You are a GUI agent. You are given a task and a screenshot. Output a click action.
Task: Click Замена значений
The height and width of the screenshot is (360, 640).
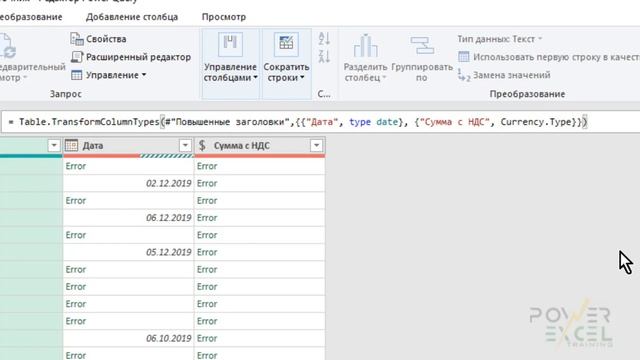click(512, 75)
